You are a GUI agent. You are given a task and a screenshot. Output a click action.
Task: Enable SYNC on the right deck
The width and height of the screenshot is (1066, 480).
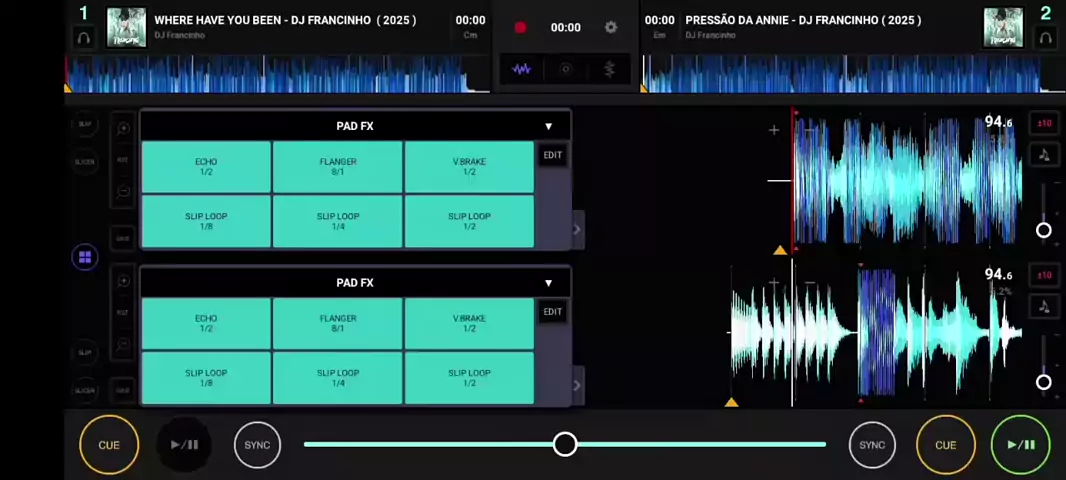[872, 445]
